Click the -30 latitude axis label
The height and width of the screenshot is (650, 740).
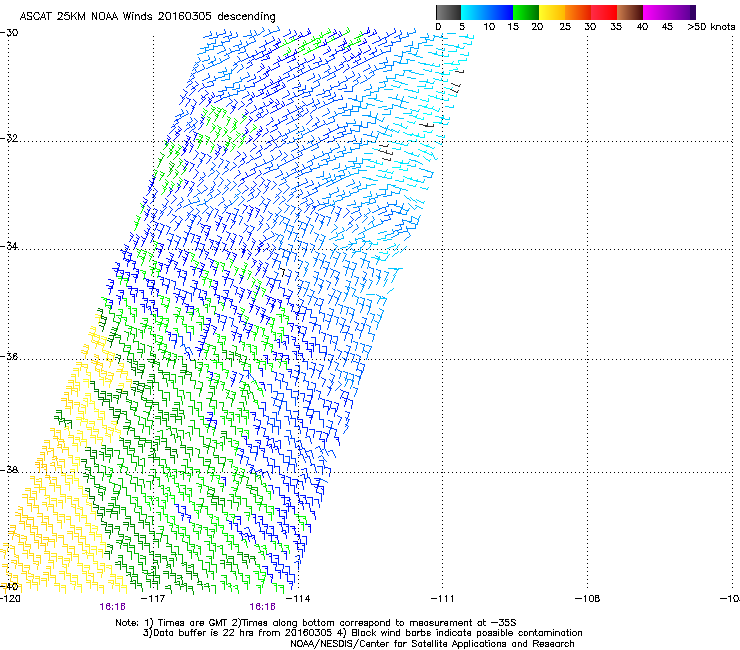coord(9,33)
